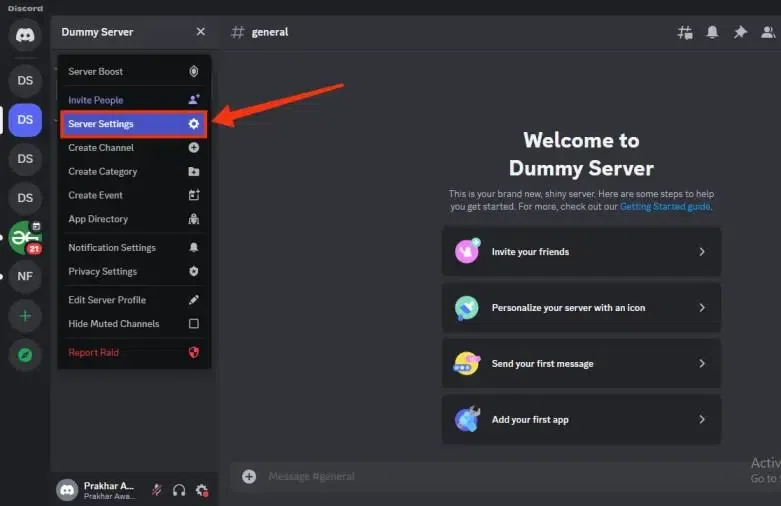The height and width of the screenshot is (506, 781).
Task: Tick the Hide Muted Channels checkbox
Action: [x=194, y=324]
